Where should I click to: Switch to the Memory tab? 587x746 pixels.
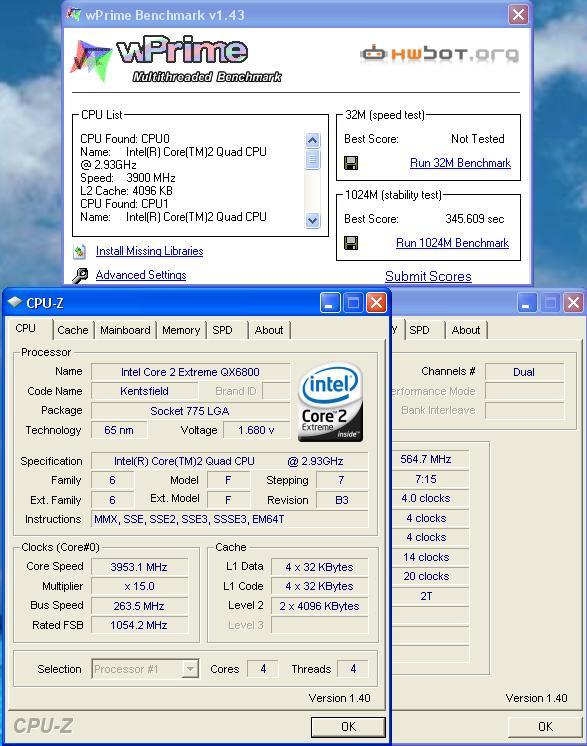coord(181,330)
